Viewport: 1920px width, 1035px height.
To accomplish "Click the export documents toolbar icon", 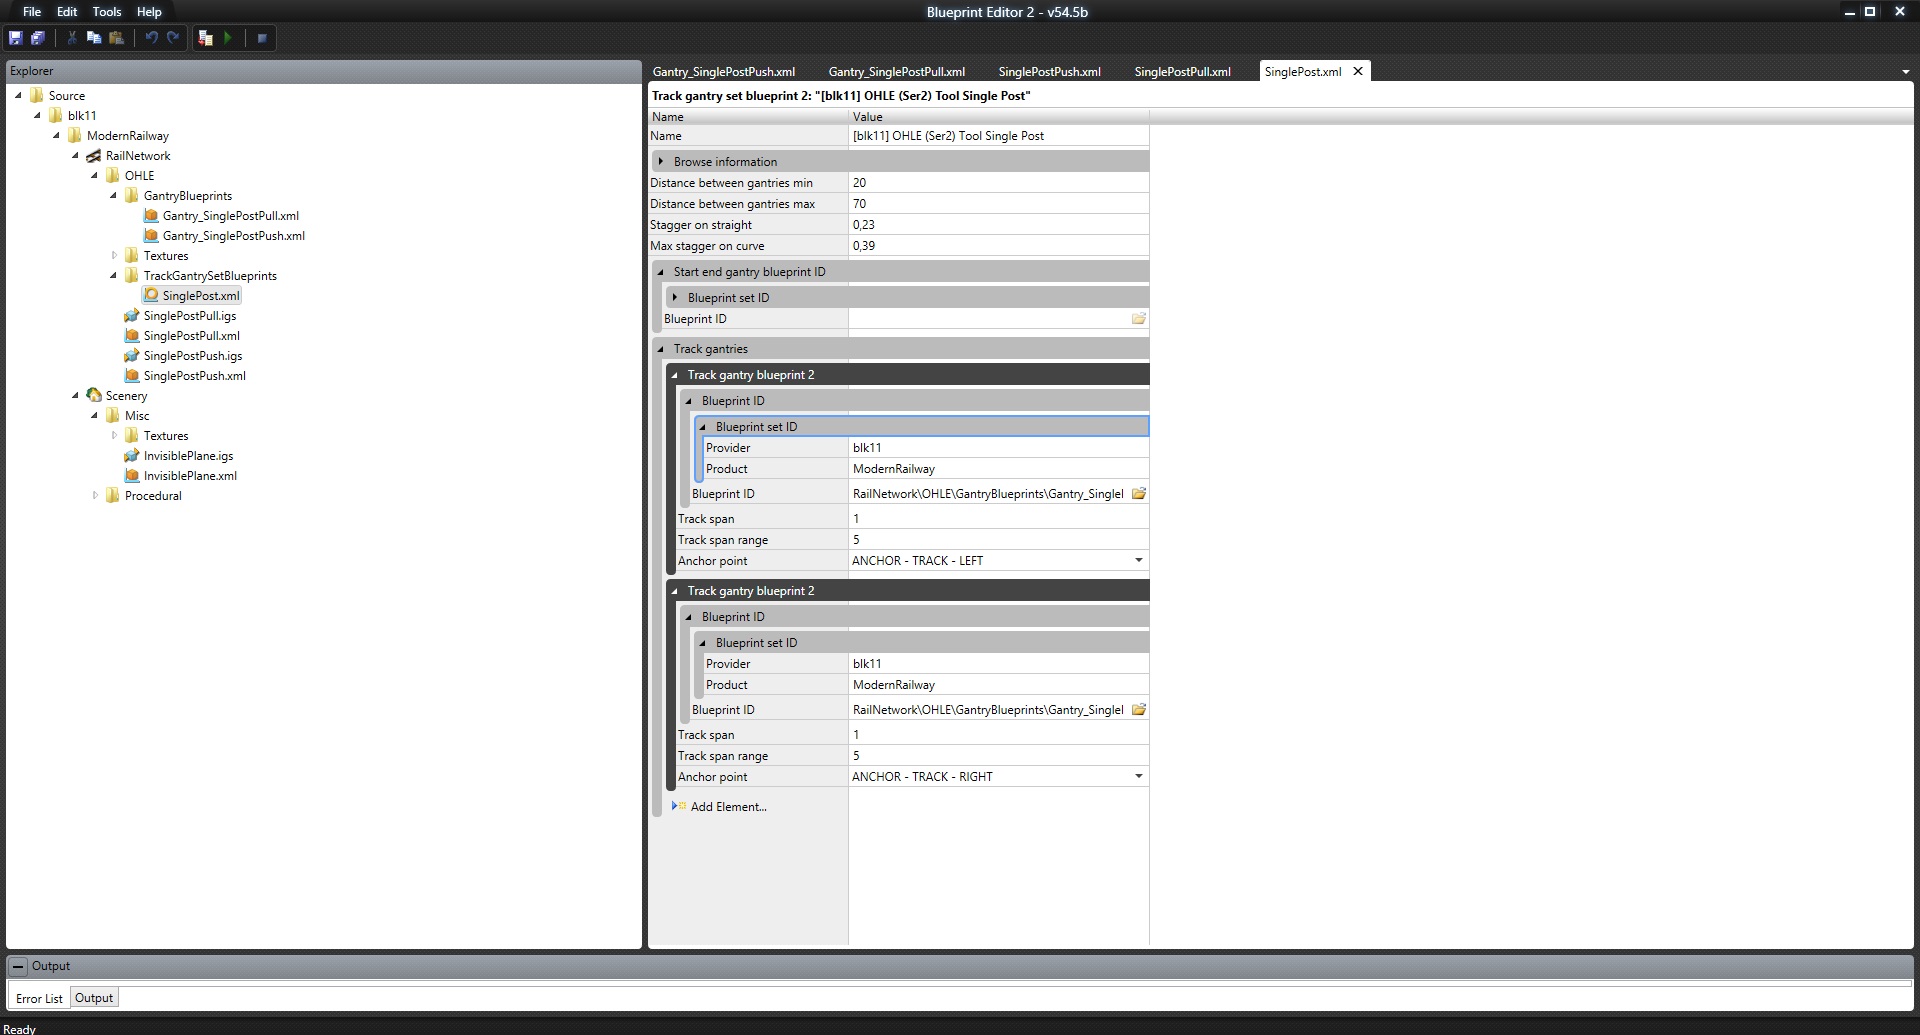I will click(206, 38).
